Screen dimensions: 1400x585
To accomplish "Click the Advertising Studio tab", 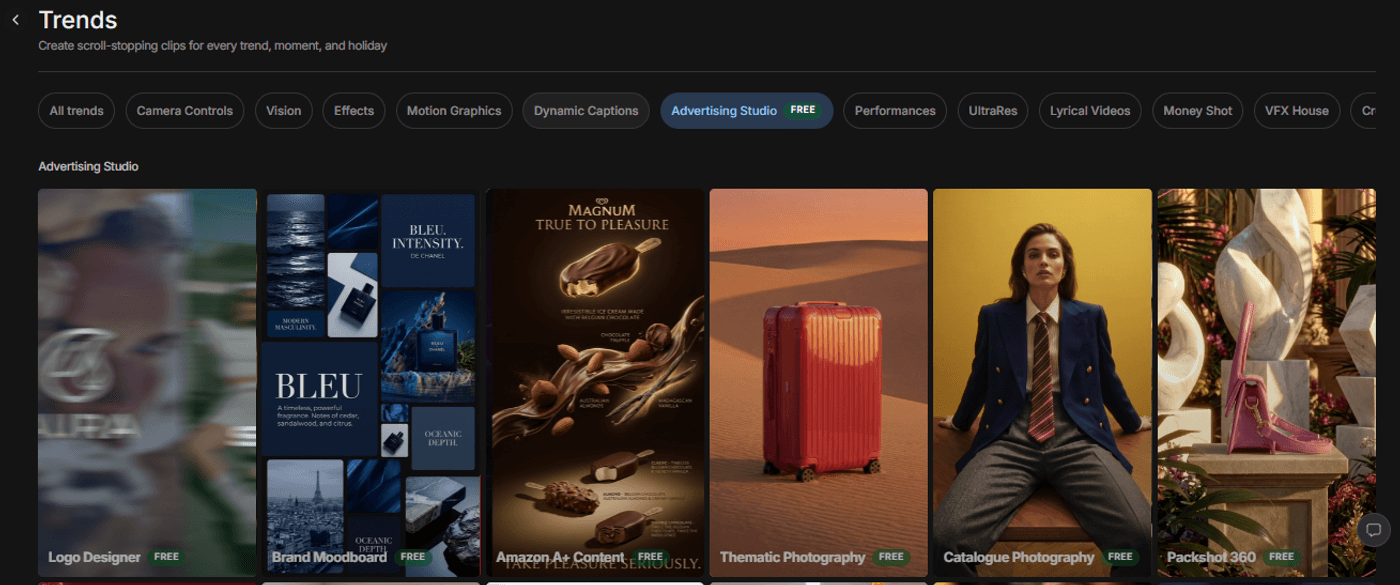I will tap(745, 111).
